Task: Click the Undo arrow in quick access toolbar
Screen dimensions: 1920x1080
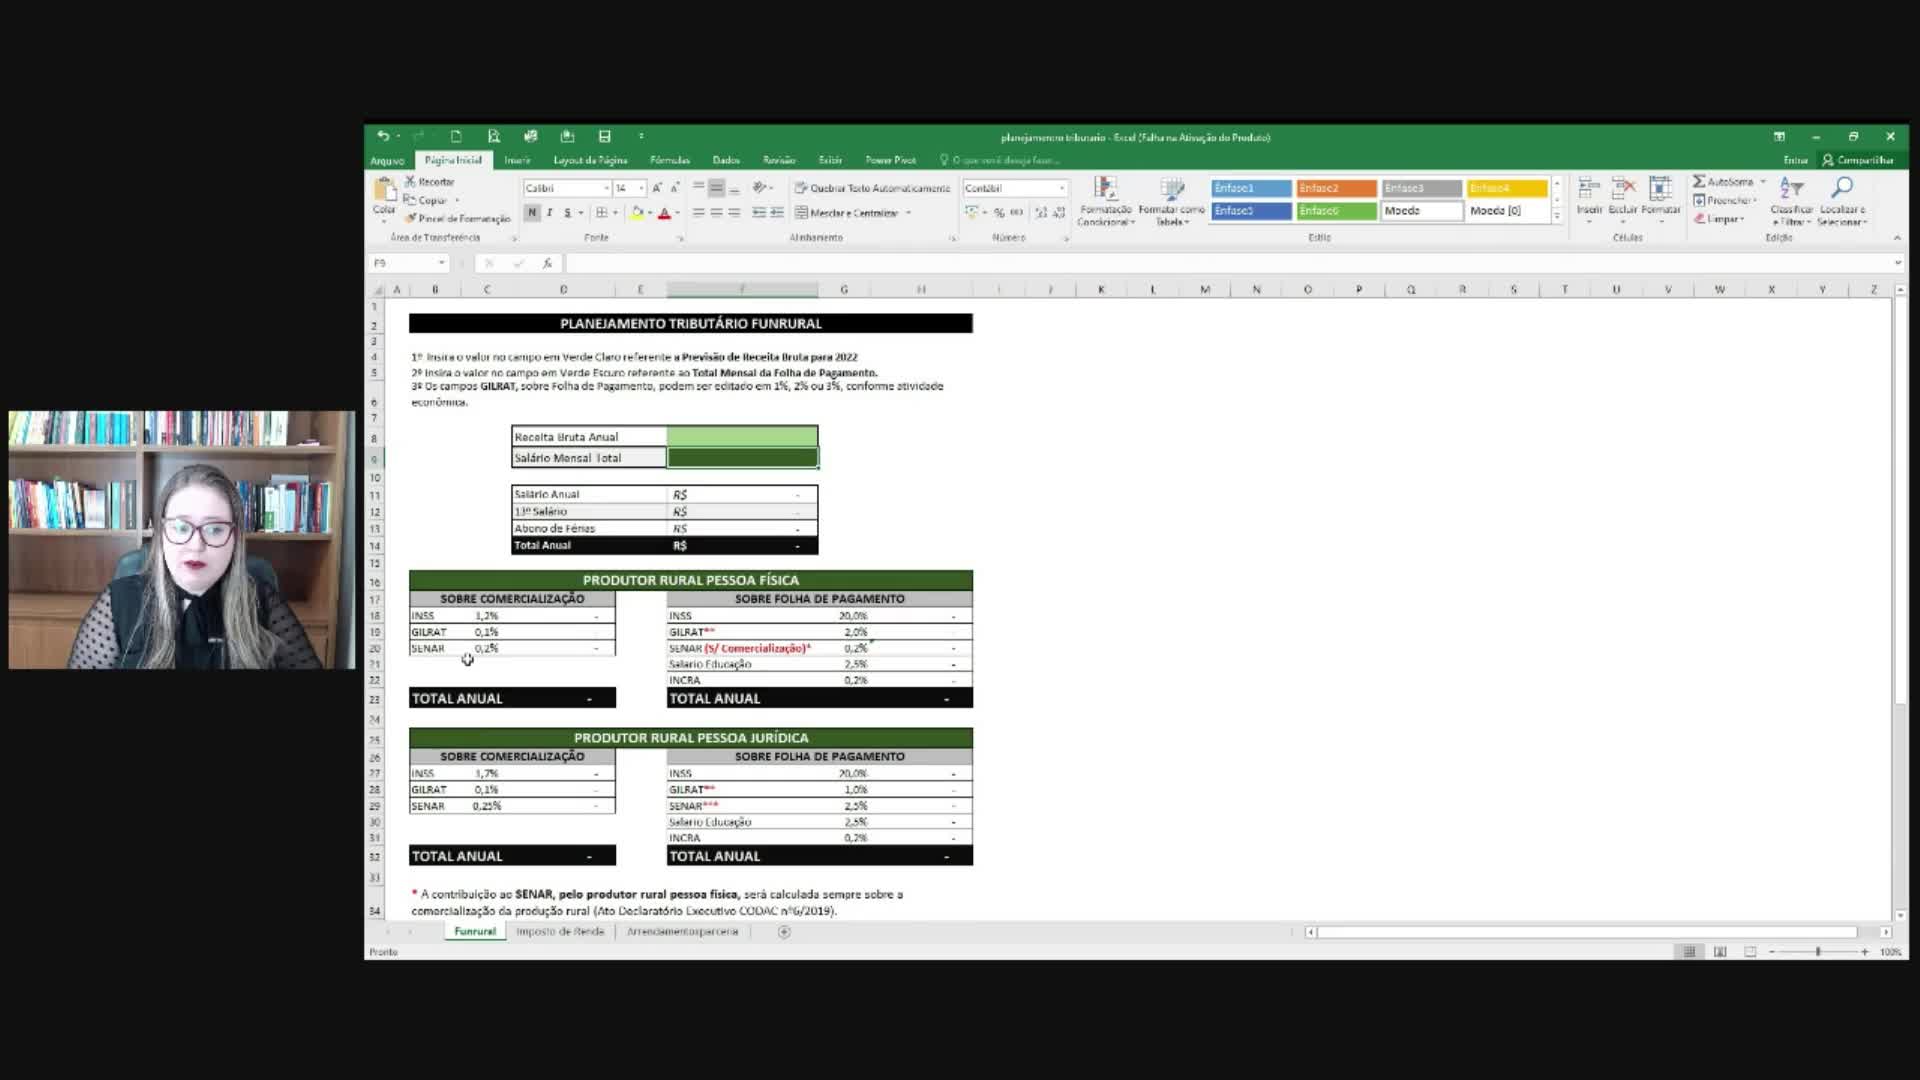Action: 383,136
